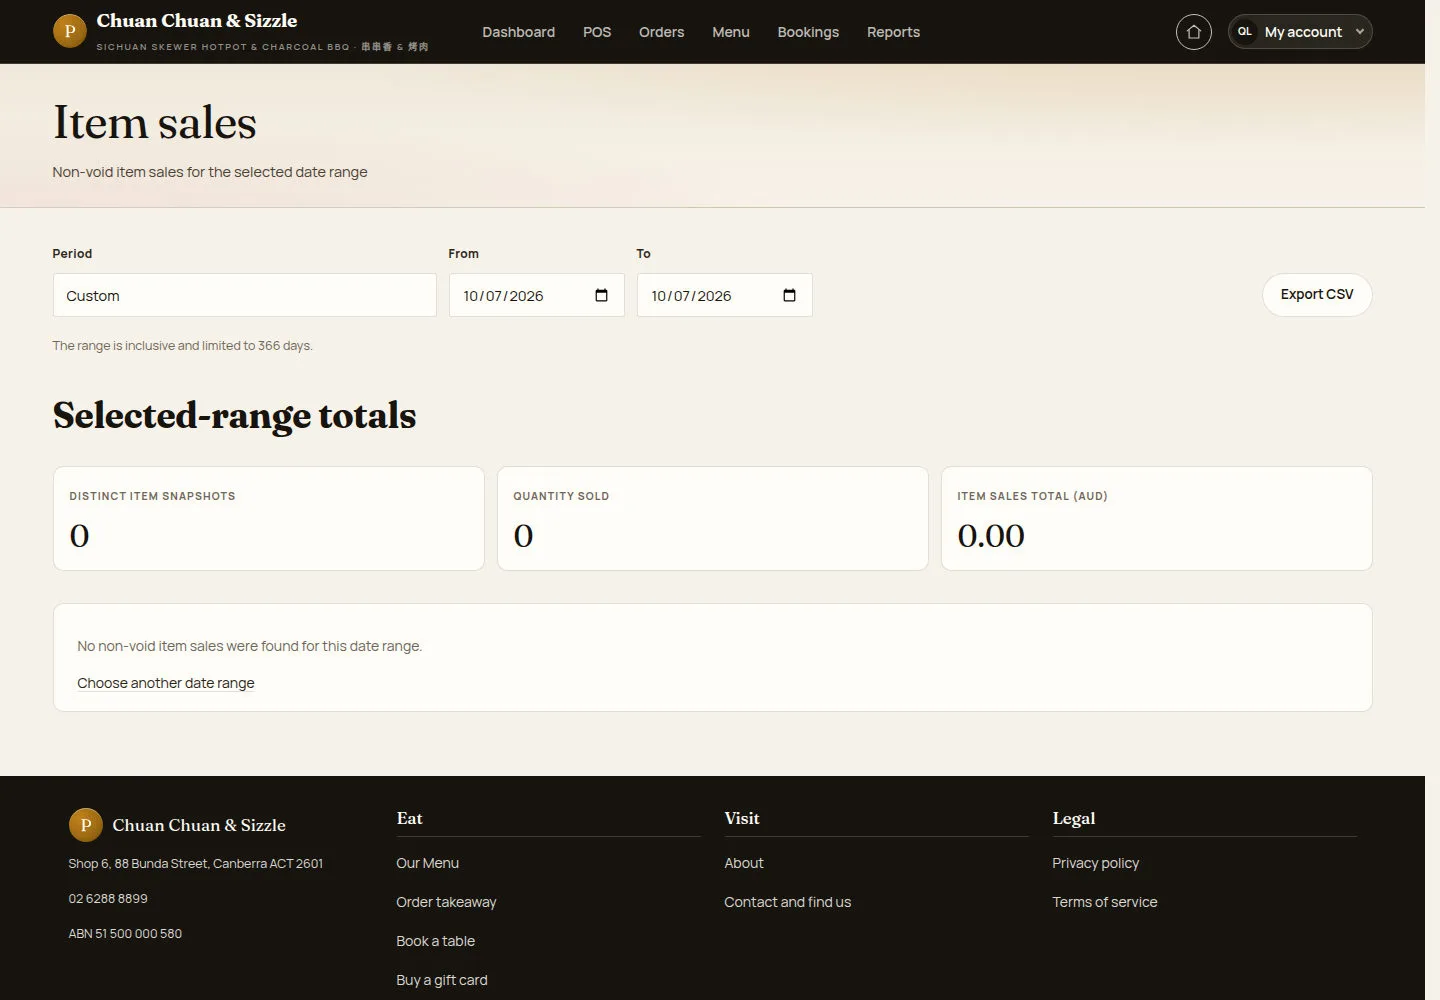This screenshot has width=1440, height=1000.
Task: Click the QL avatar in My account
Action: click(1245, 32)
